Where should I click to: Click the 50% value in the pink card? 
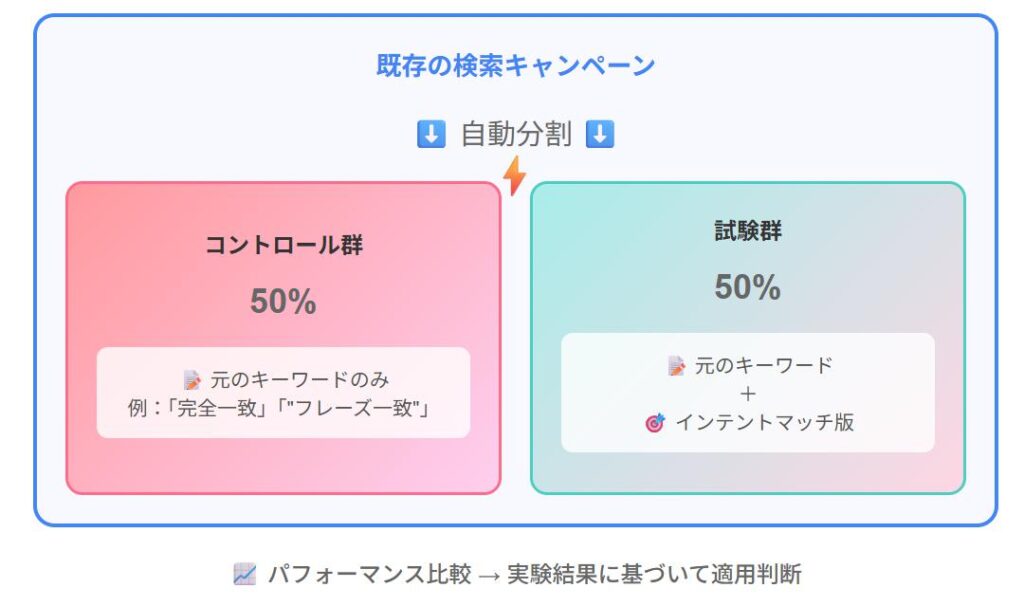(283, 302)
